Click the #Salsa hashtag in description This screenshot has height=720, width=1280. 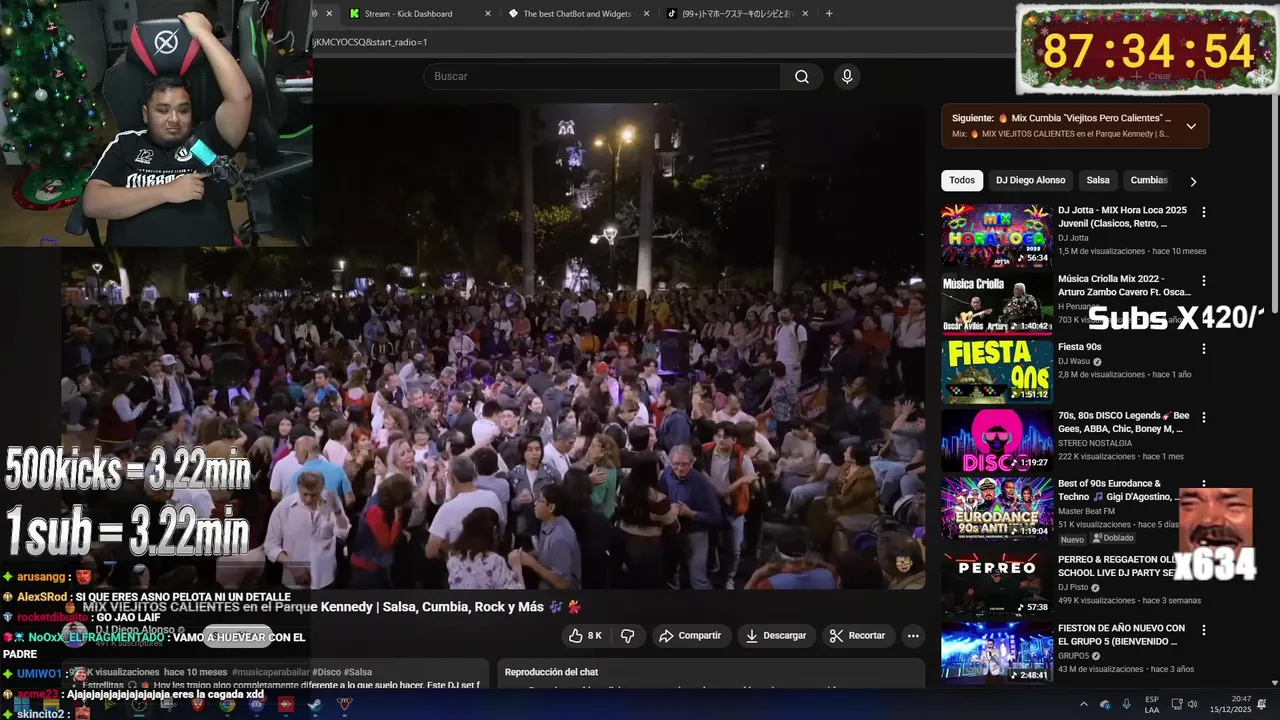coord(356,672)
